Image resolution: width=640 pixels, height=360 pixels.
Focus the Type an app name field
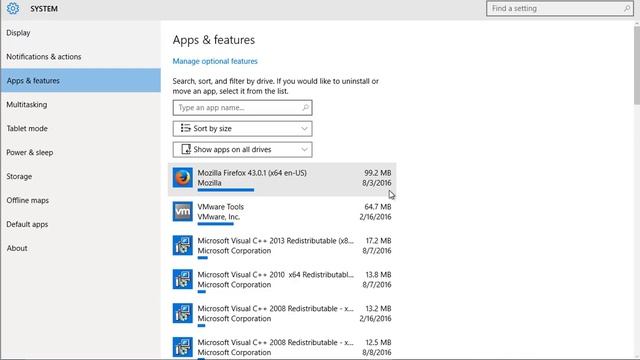point(242,108)
